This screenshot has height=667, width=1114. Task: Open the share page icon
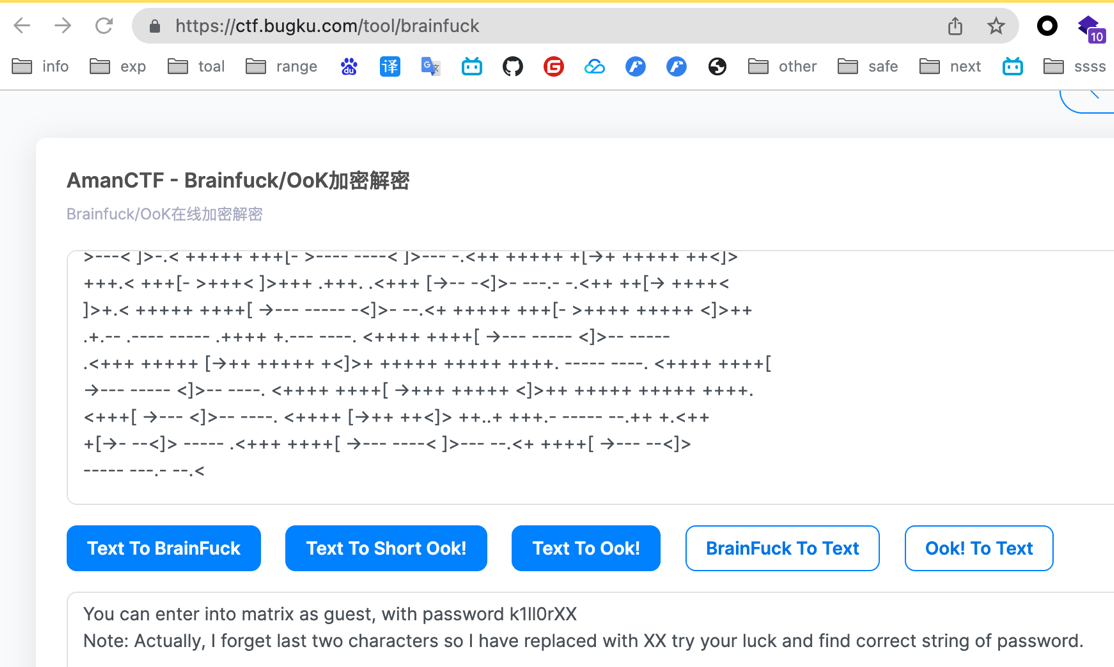click(x=955, y=26)
